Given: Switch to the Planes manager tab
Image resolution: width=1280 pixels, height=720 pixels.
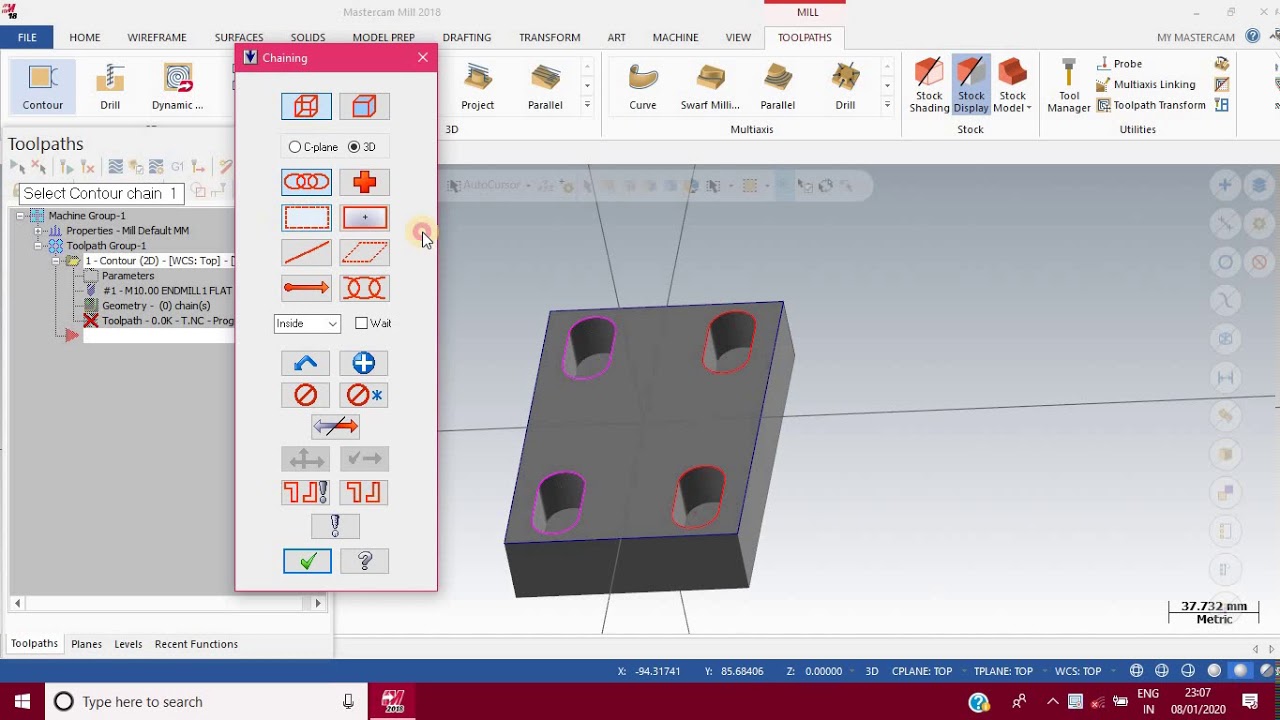Looking at the screenshot, I should tap(86, 644).
